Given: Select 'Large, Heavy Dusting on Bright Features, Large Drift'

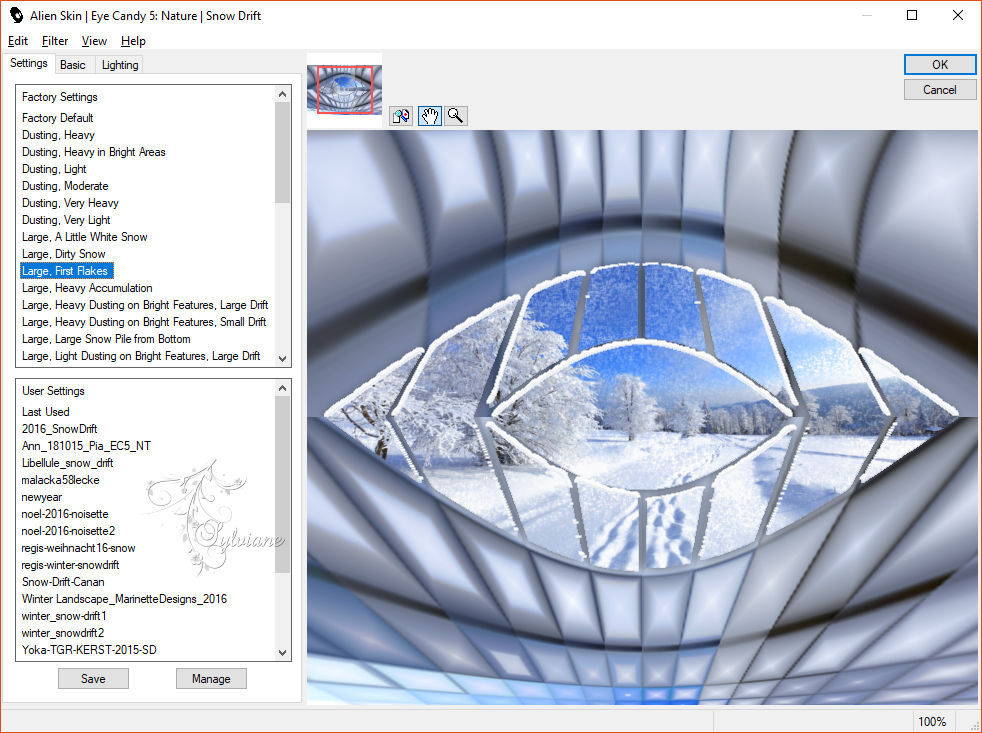Looking at the screenshot, I should 145,304.
